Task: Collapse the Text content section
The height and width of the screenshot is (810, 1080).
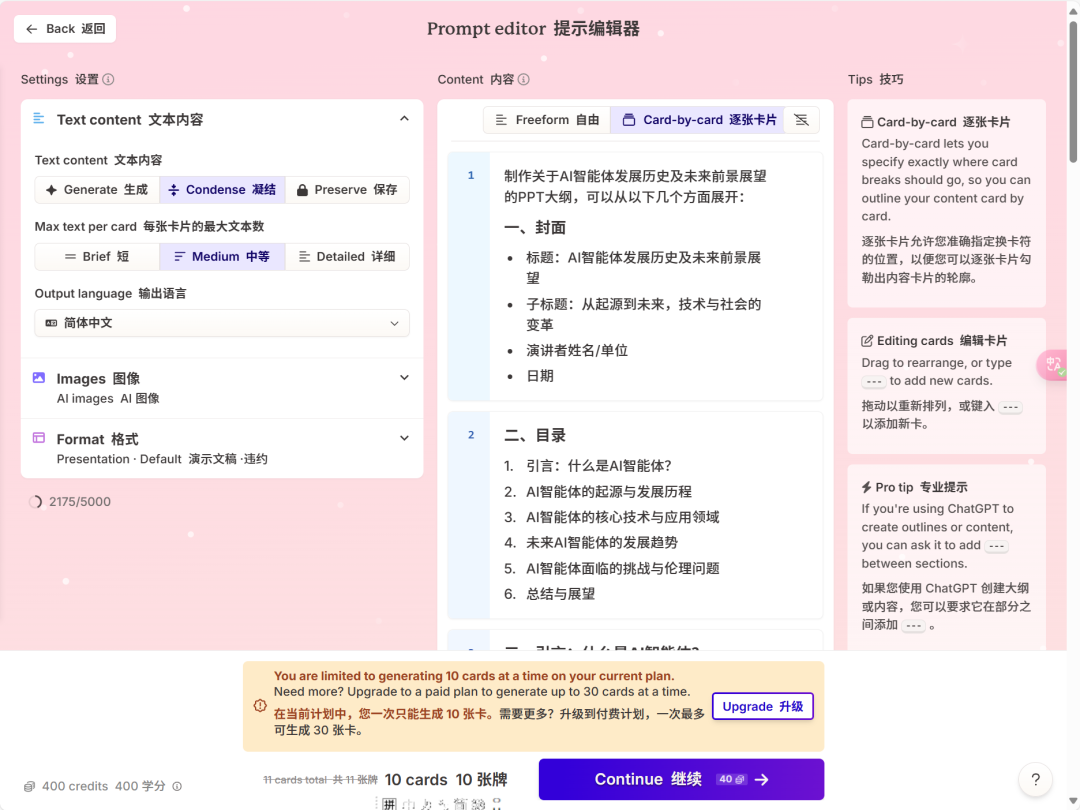Action: click(x=404, y=119)
